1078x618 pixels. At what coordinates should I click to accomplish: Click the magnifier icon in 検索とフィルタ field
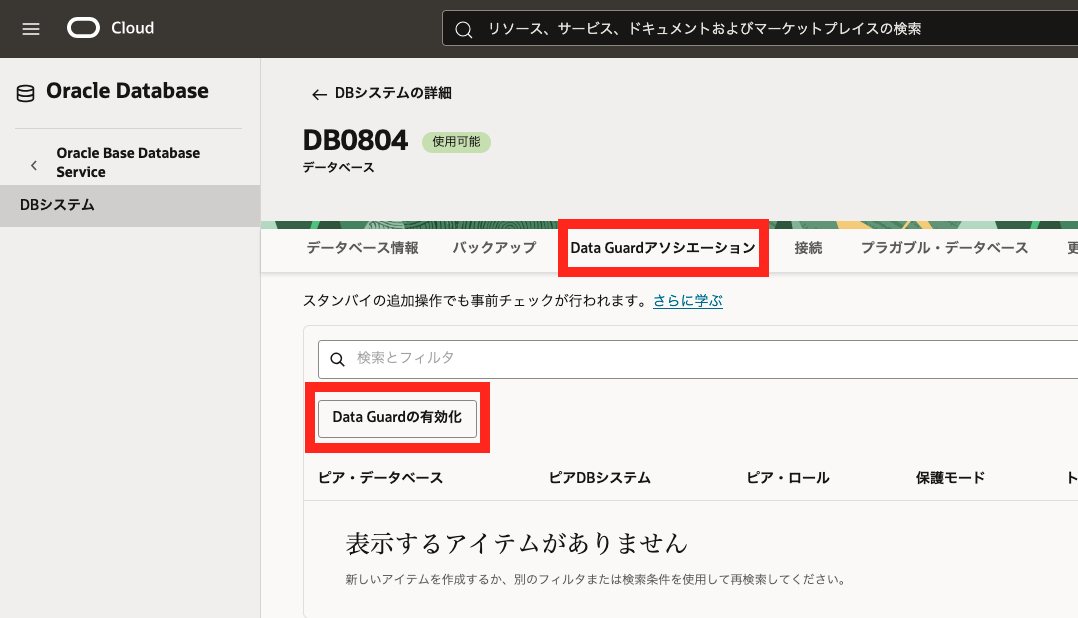coord(337,358)
